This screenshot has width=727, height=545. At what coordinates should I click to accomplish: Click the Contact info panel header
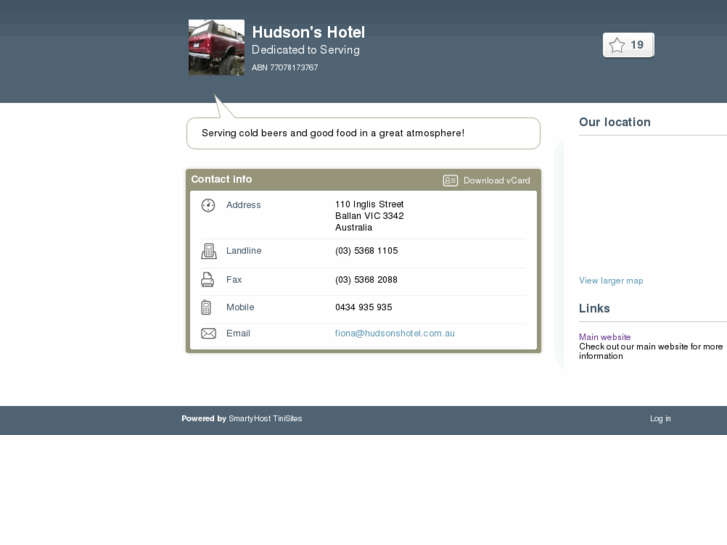tap(364, 180)
